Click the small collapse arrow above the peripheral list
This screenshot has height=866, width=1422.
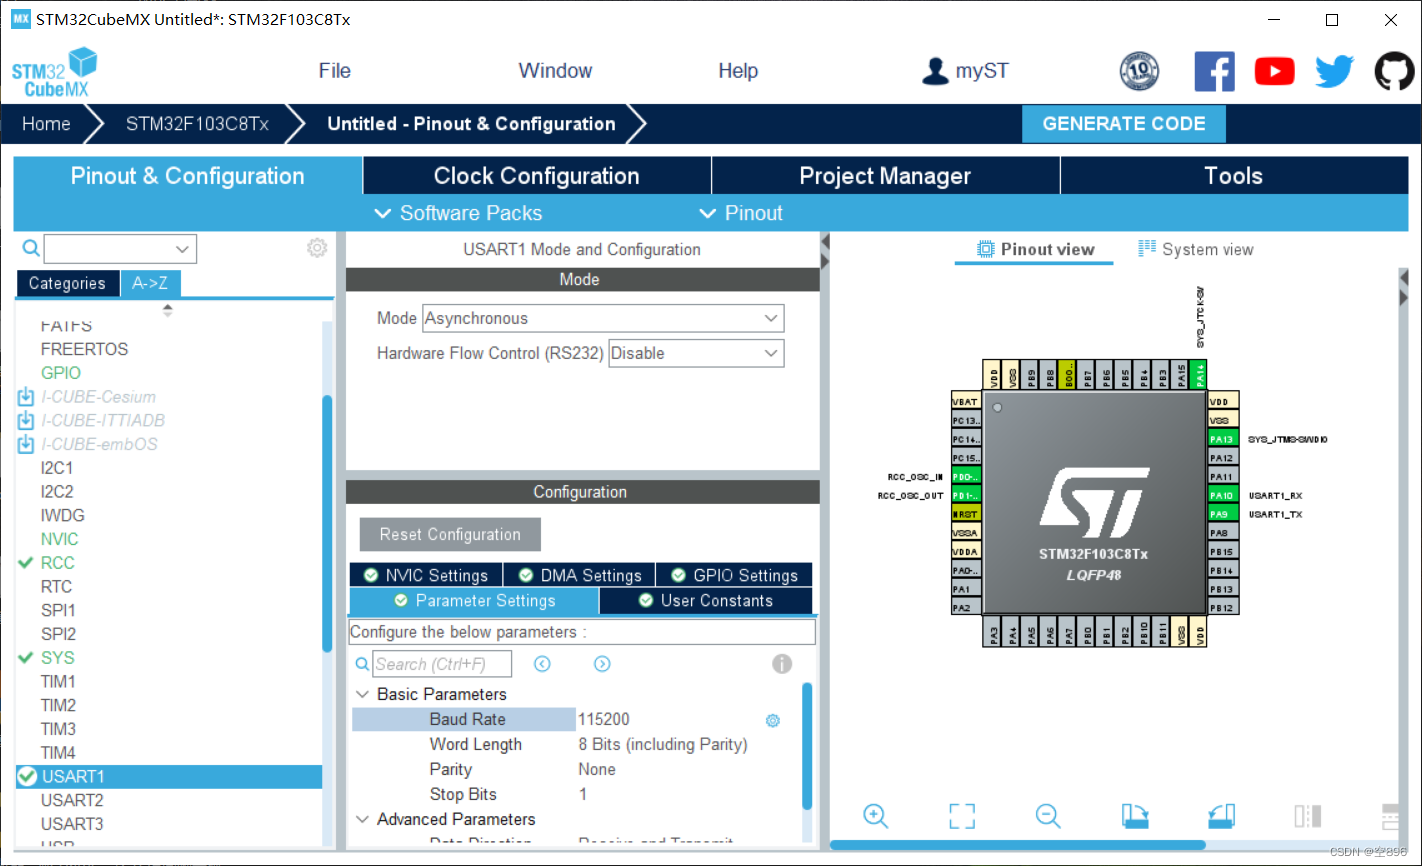(x=168, y=310)
